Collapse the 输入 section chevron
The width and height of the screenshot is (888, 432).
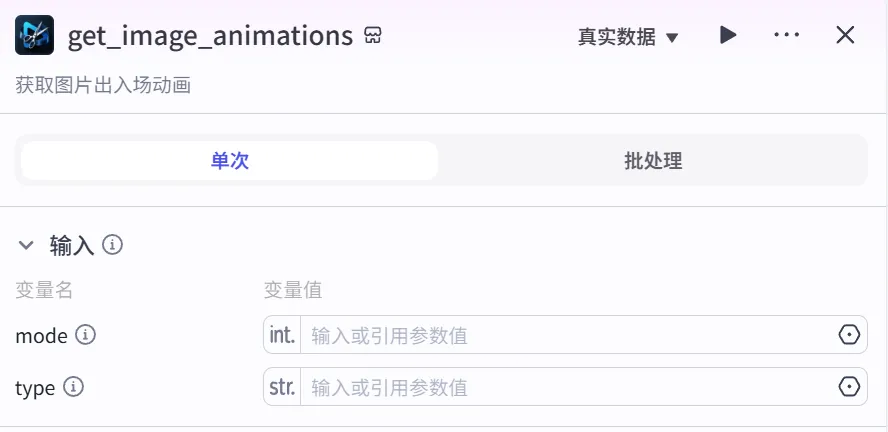point(26,245)
